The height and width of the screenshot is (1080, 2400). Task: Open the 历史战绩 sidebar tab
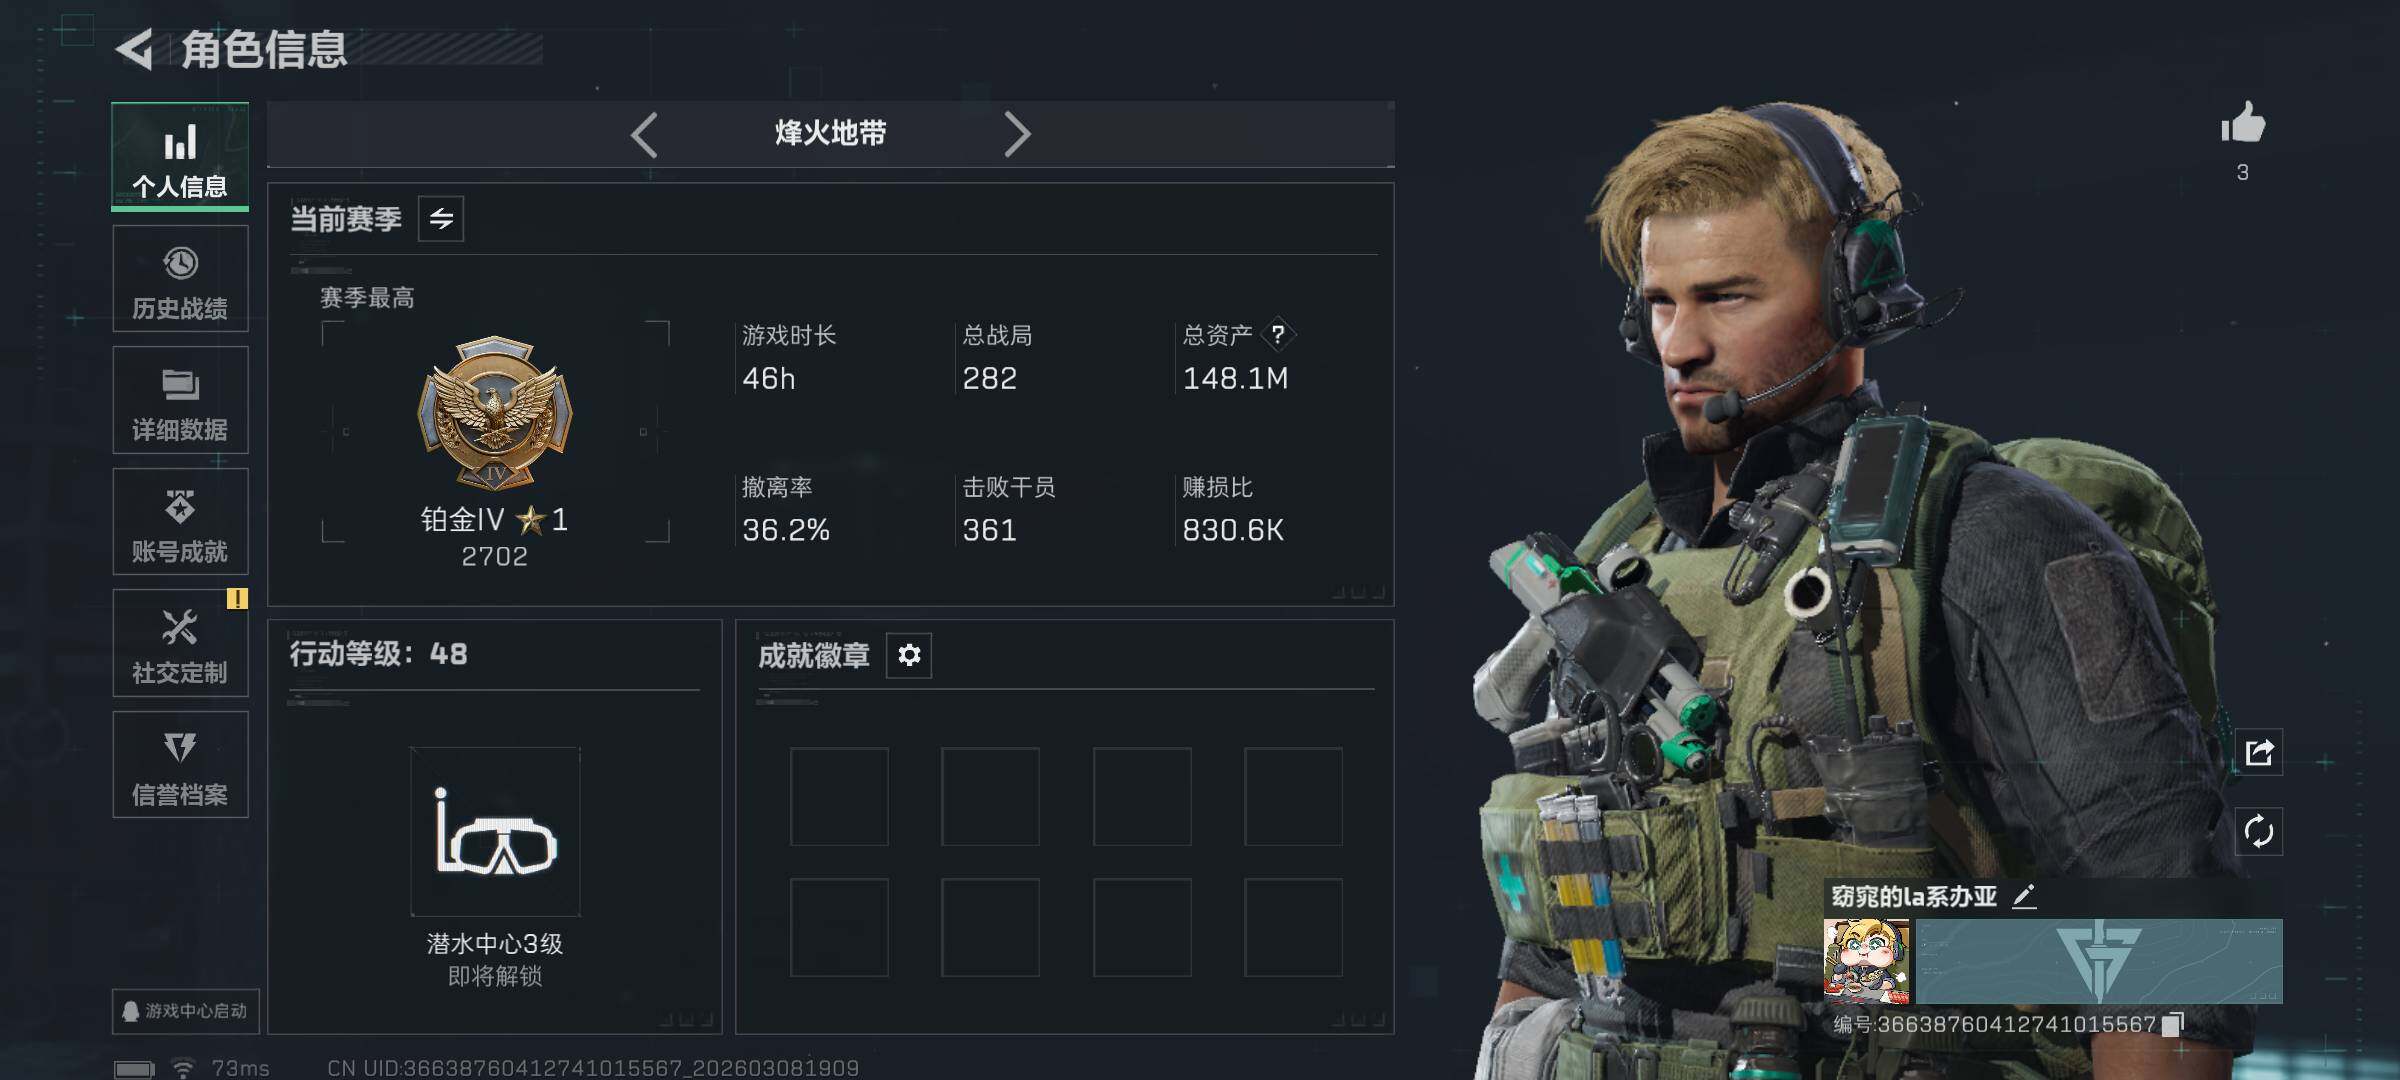(x=180, y=279)
